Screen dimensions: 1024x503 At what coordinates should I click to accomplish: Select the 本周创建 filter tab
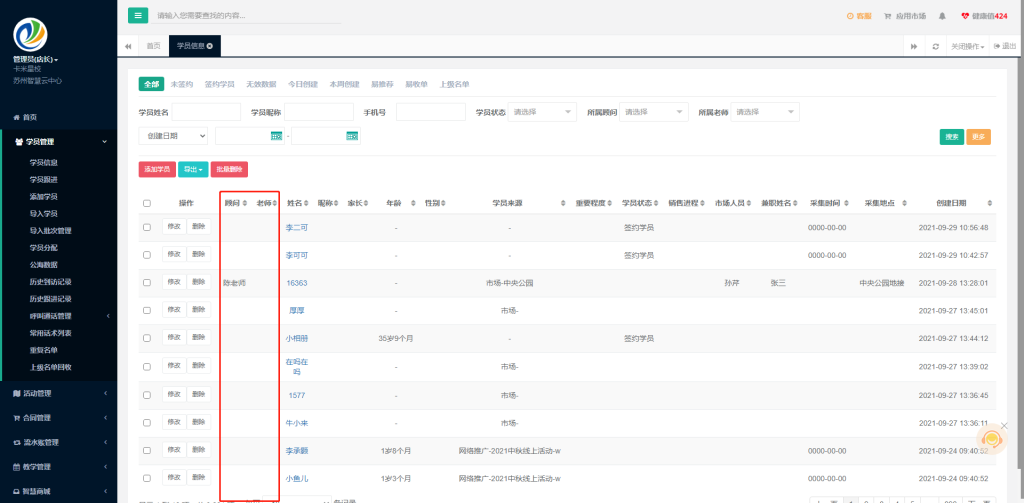coord(344,84)
